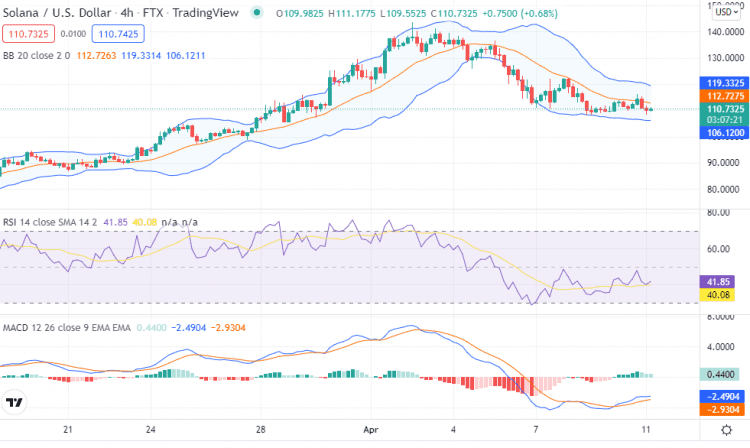Click the -2.9304 signal value label
Image resolution: width=750 pixels, height=448 pixels.
pyautogui.click(x=722, y=409)
